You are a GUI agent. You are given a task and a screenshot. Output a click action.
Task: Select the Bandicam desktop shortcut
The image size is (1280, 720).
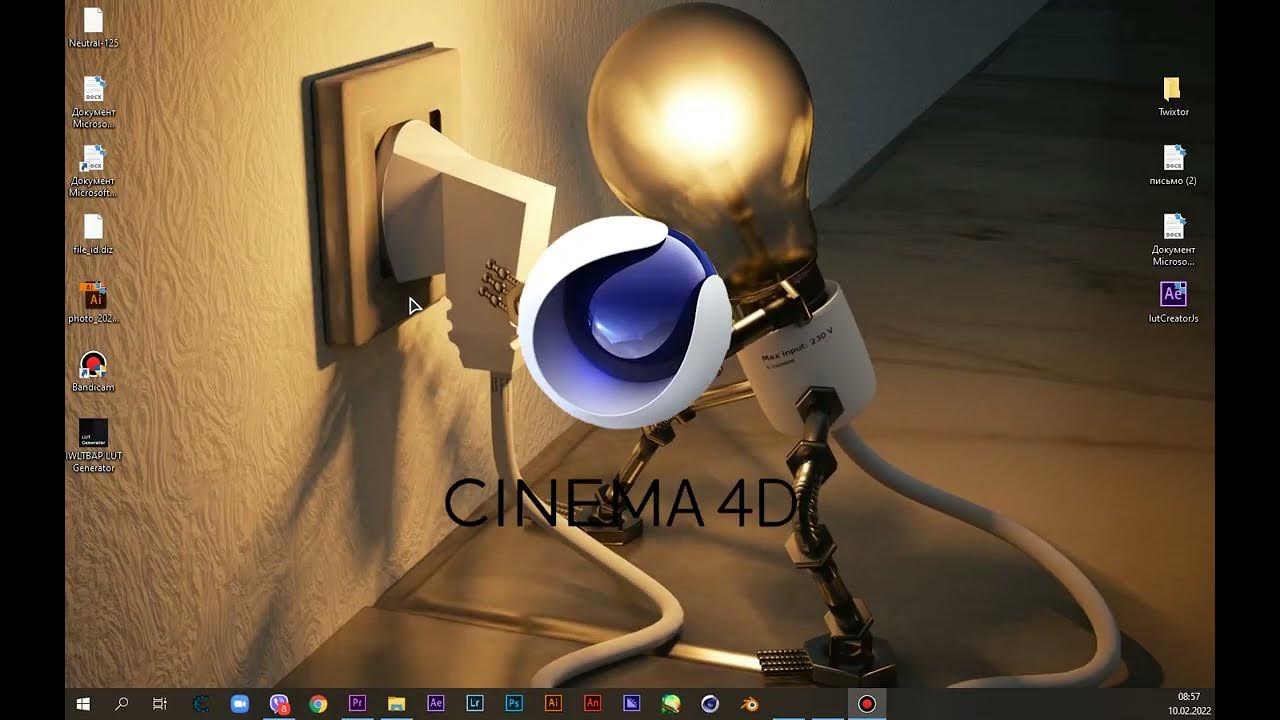[x=93, y=371]
